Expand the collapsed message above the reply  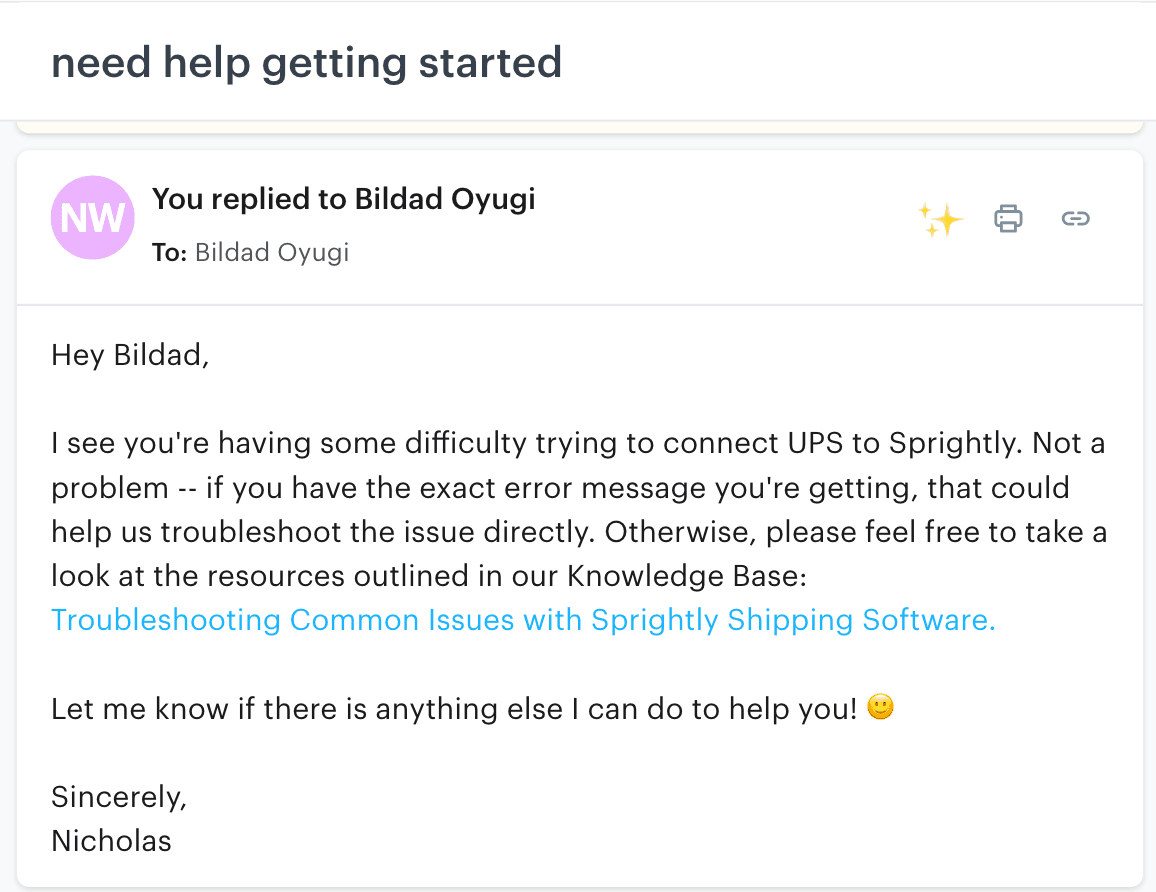coord(578,124)
